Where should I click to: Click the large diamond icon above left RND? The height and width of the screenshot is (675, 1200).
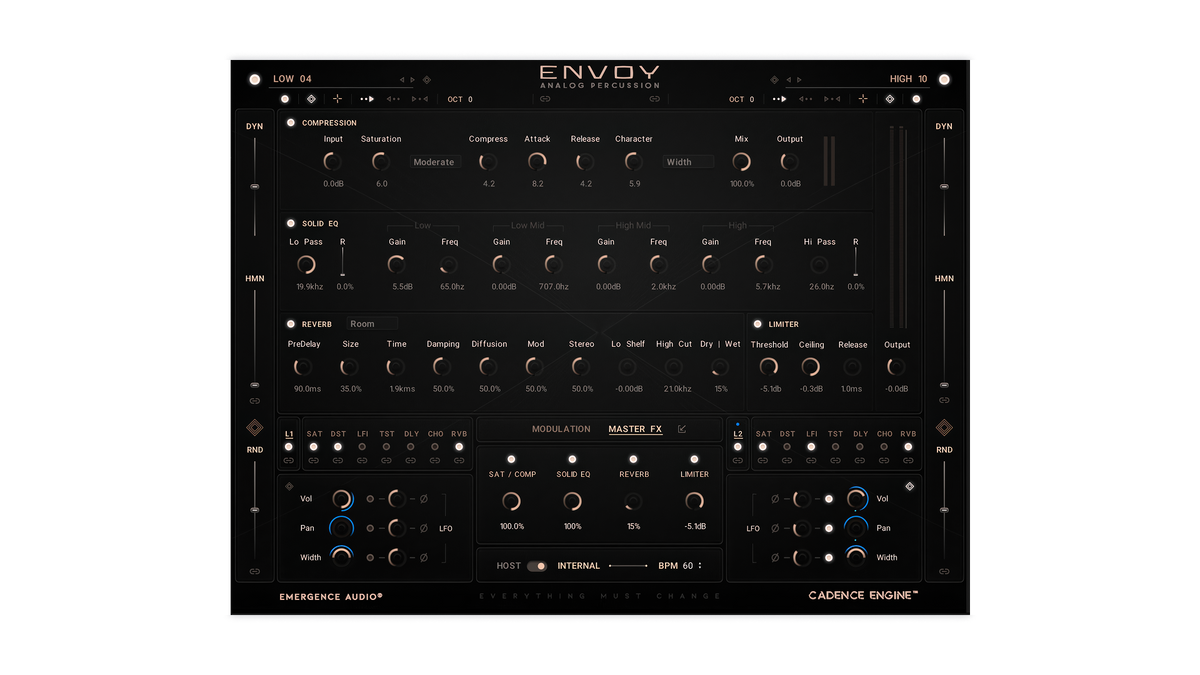[255, 428]
